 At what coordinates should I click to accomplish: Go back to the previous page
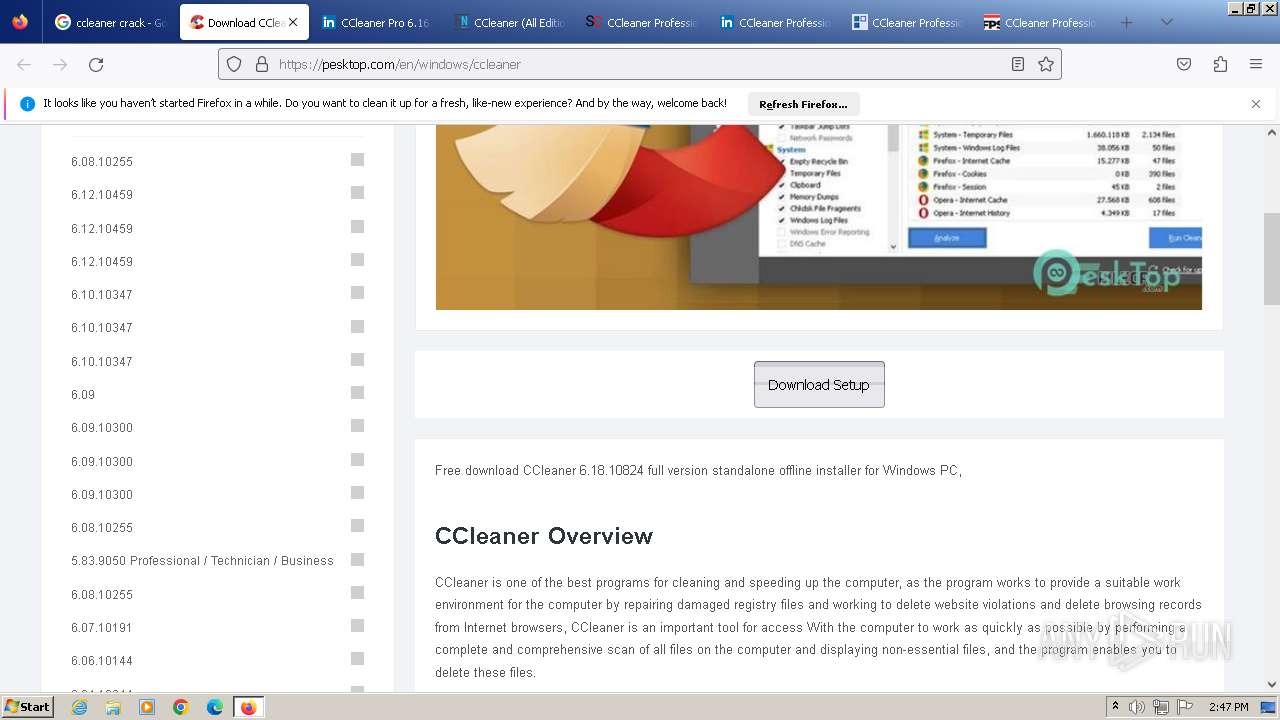click(x=24, y=64)
